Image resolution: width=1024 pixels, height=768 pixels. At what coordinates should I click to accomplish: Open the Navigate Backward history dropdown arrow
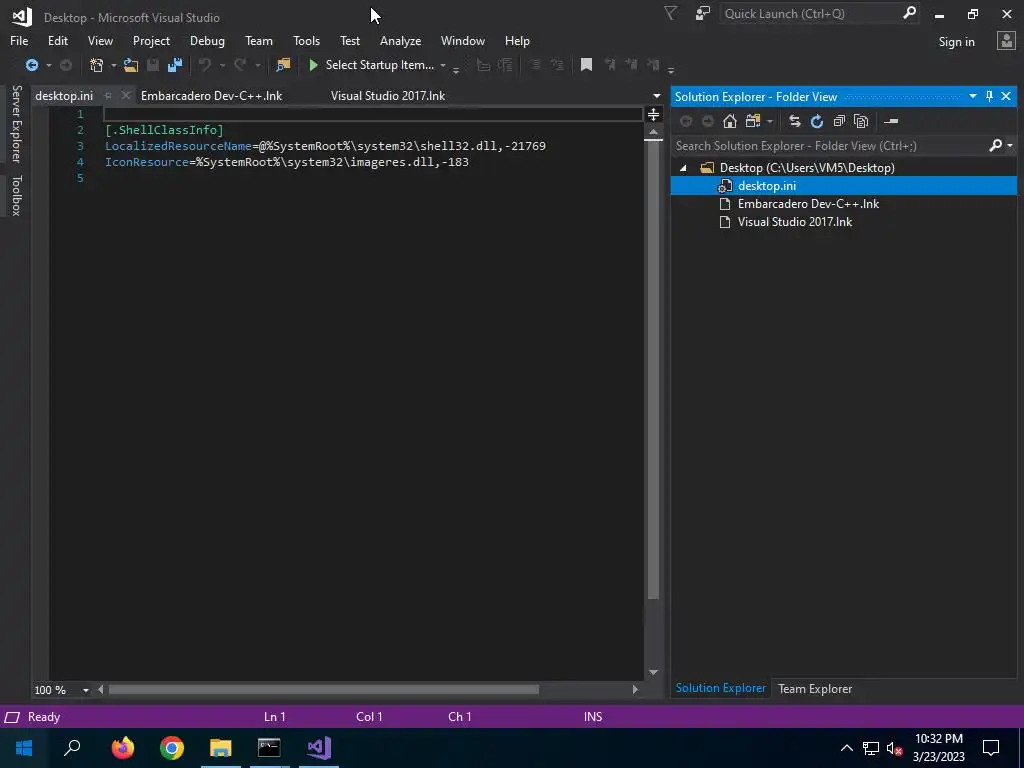(x=48, y=65)
